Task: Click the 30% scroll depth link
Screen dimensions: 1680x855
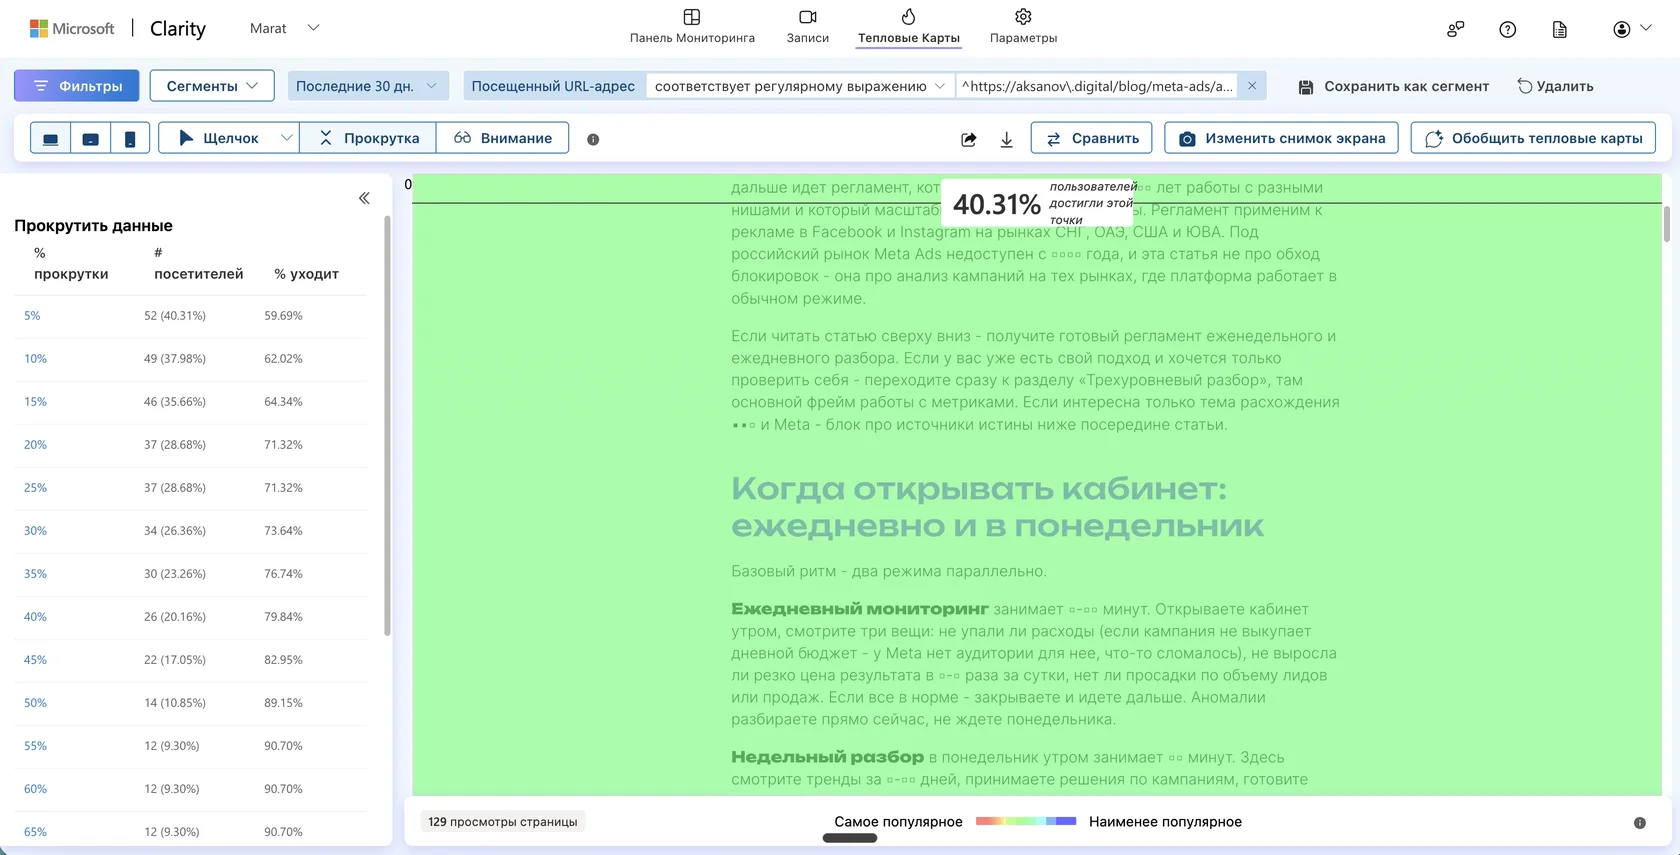Action: pos(35,531)
